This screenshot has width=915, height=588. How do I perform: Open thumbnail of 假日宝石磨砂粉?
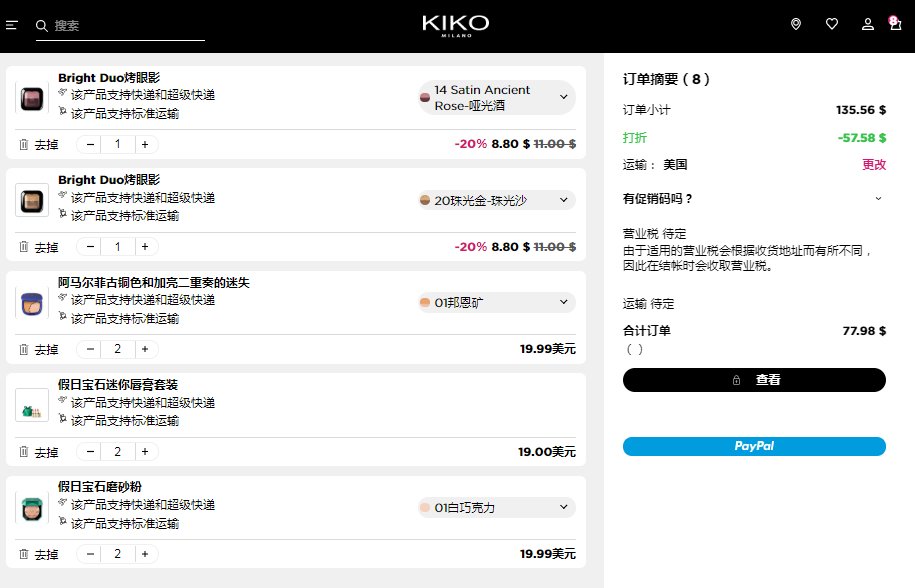tap(32, 508)
